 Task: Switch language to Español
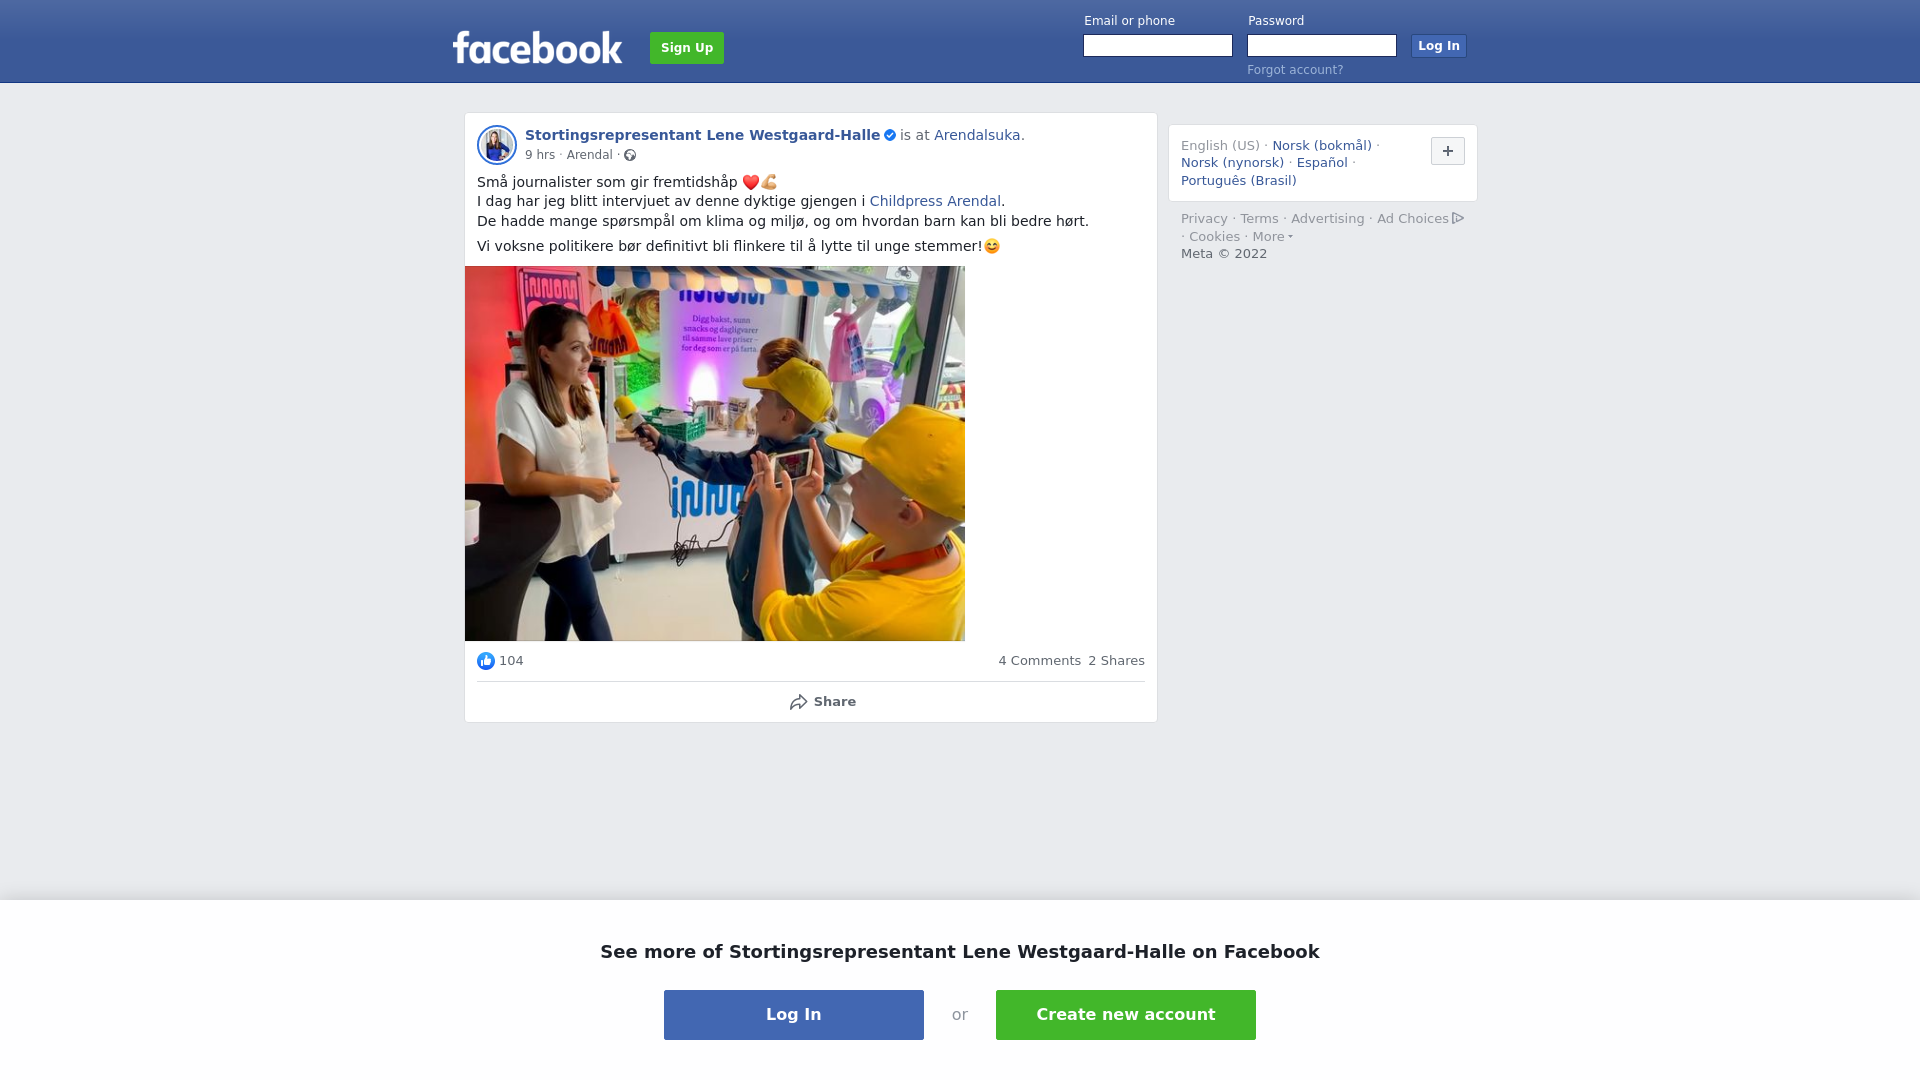[x=1322, y=163]
